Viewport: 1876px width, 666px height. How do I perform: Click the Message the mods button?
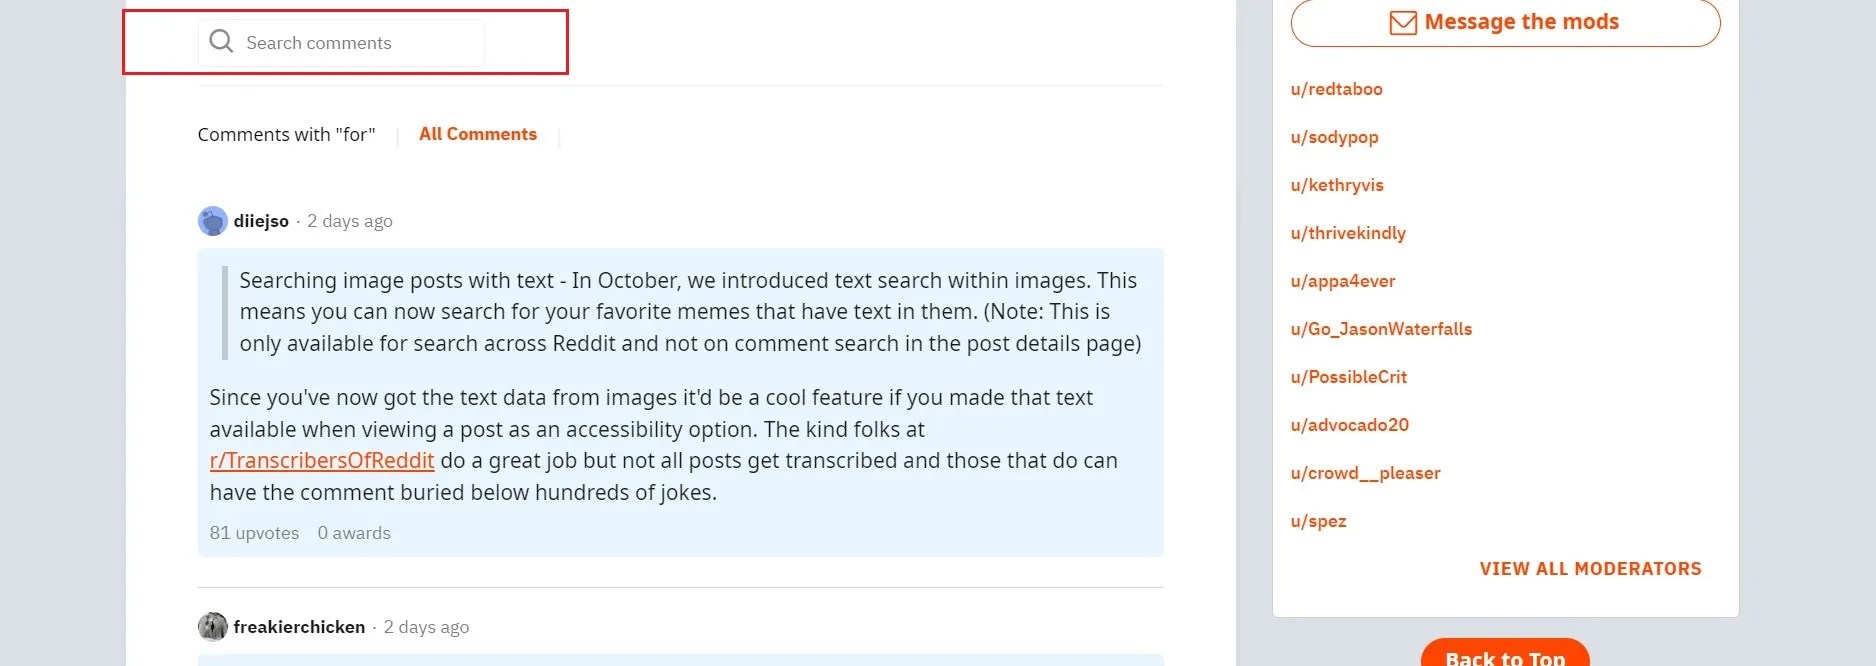click(1505, 22)
